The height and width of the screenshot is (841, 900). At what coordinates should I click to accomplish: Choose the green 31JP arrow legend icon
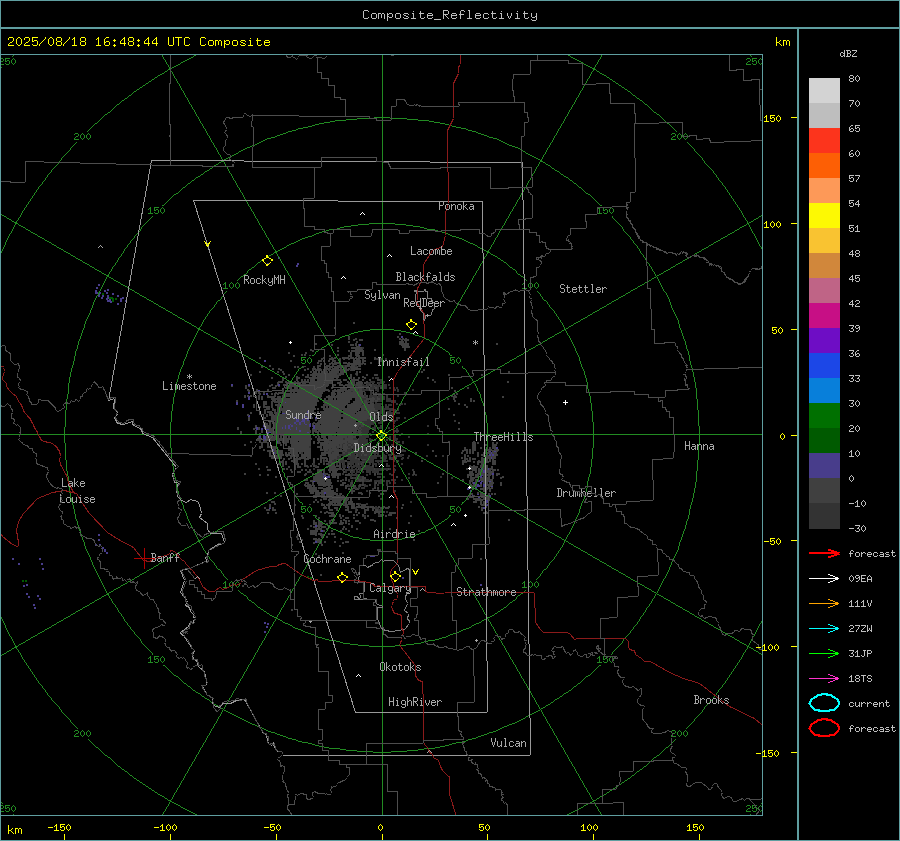[824, 653]
